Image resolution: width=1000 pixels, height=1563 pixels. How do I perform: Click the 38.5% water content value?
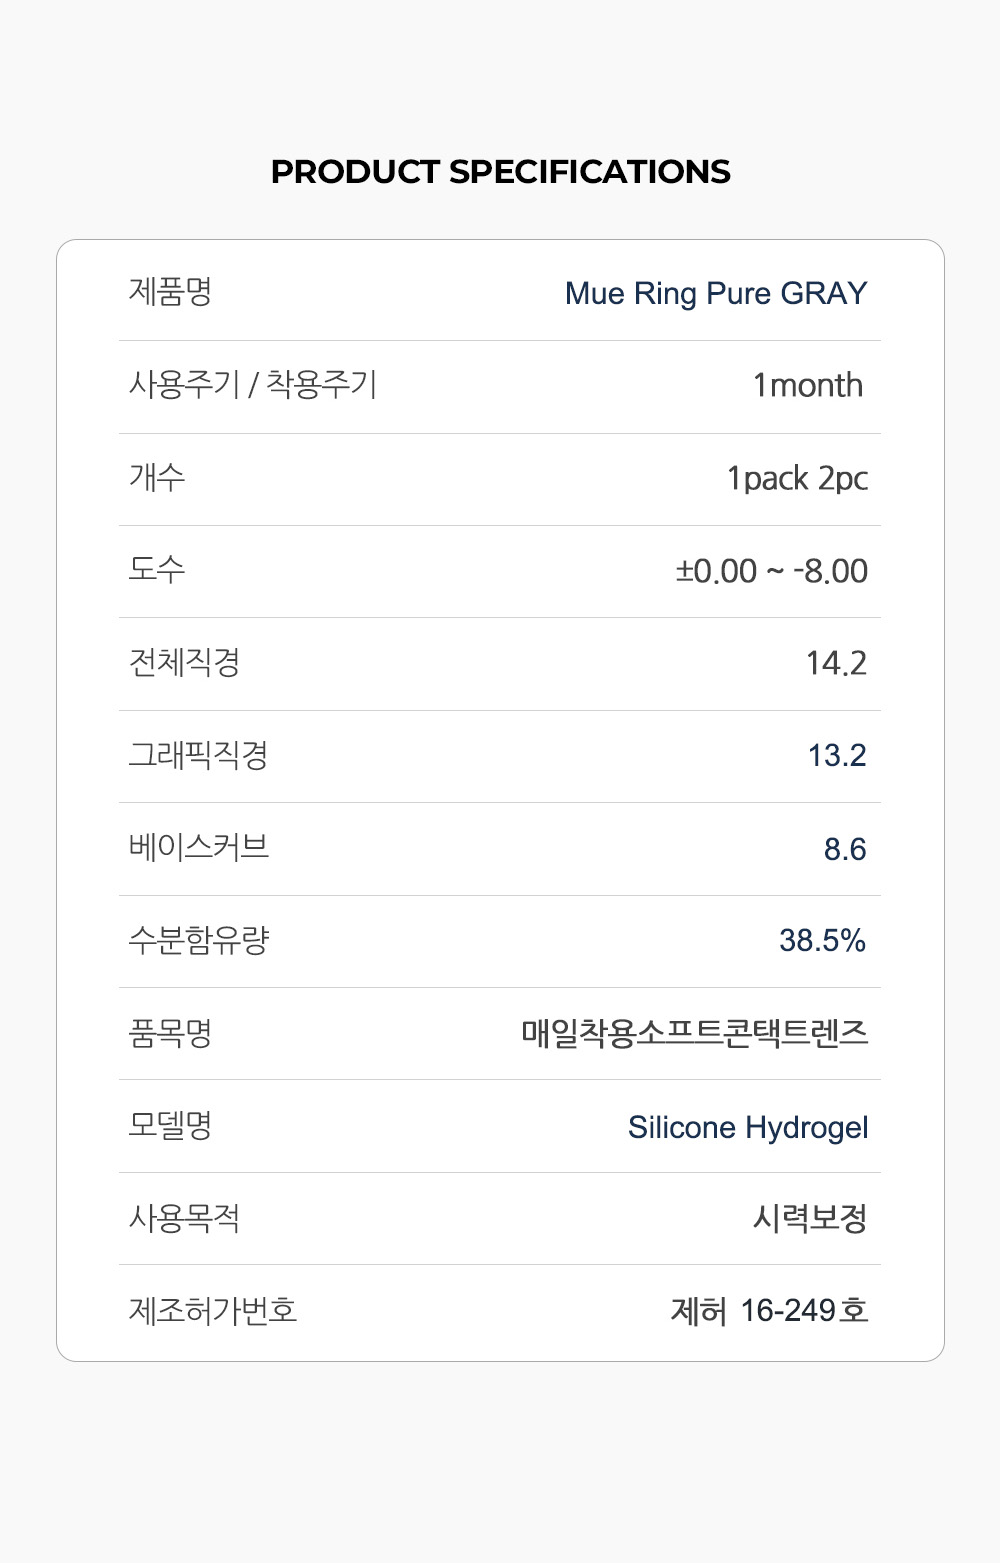point(822,940)
